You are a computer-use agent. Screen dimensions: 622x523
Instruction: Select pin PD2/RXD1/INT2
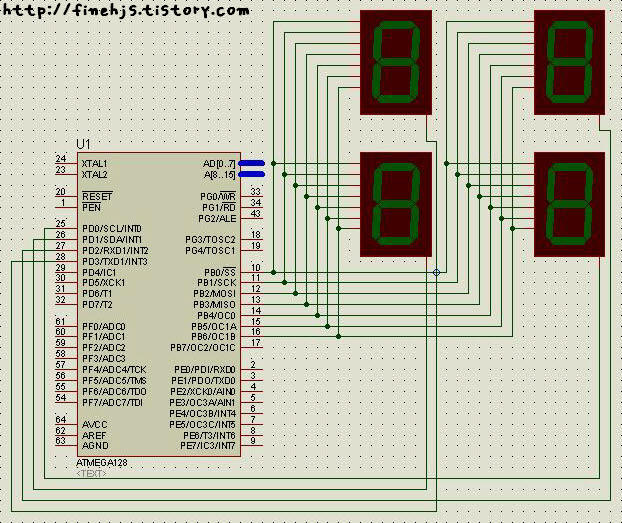[115, 251]
